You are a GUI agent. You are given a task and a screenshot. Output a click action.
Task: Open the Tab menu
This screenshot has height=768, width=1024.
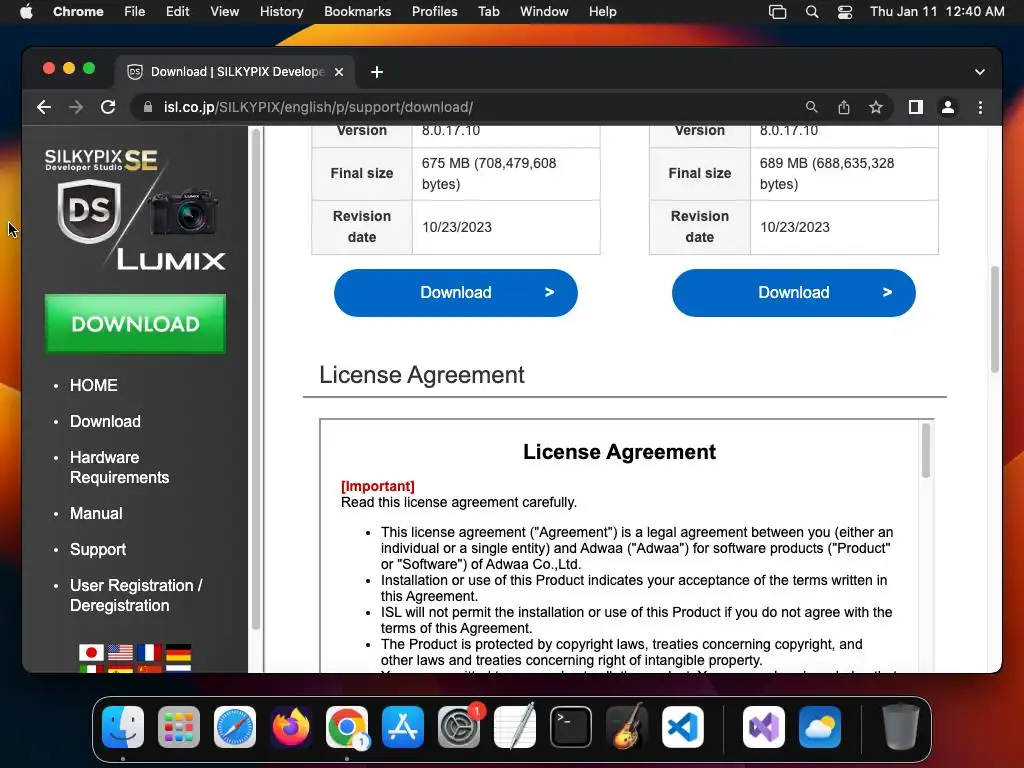coord(488,12)
